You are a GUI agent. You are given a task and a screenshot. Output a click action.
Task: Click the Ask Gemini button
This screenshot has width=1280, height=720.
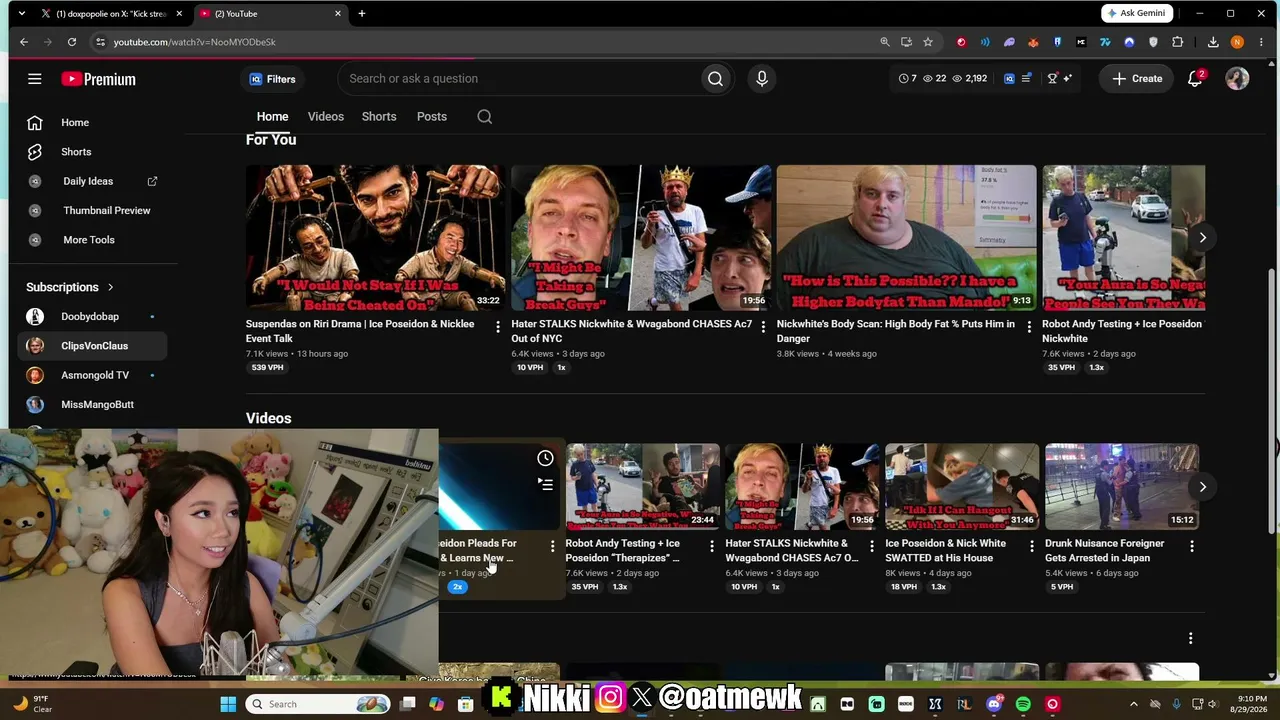click(1136, 13)
